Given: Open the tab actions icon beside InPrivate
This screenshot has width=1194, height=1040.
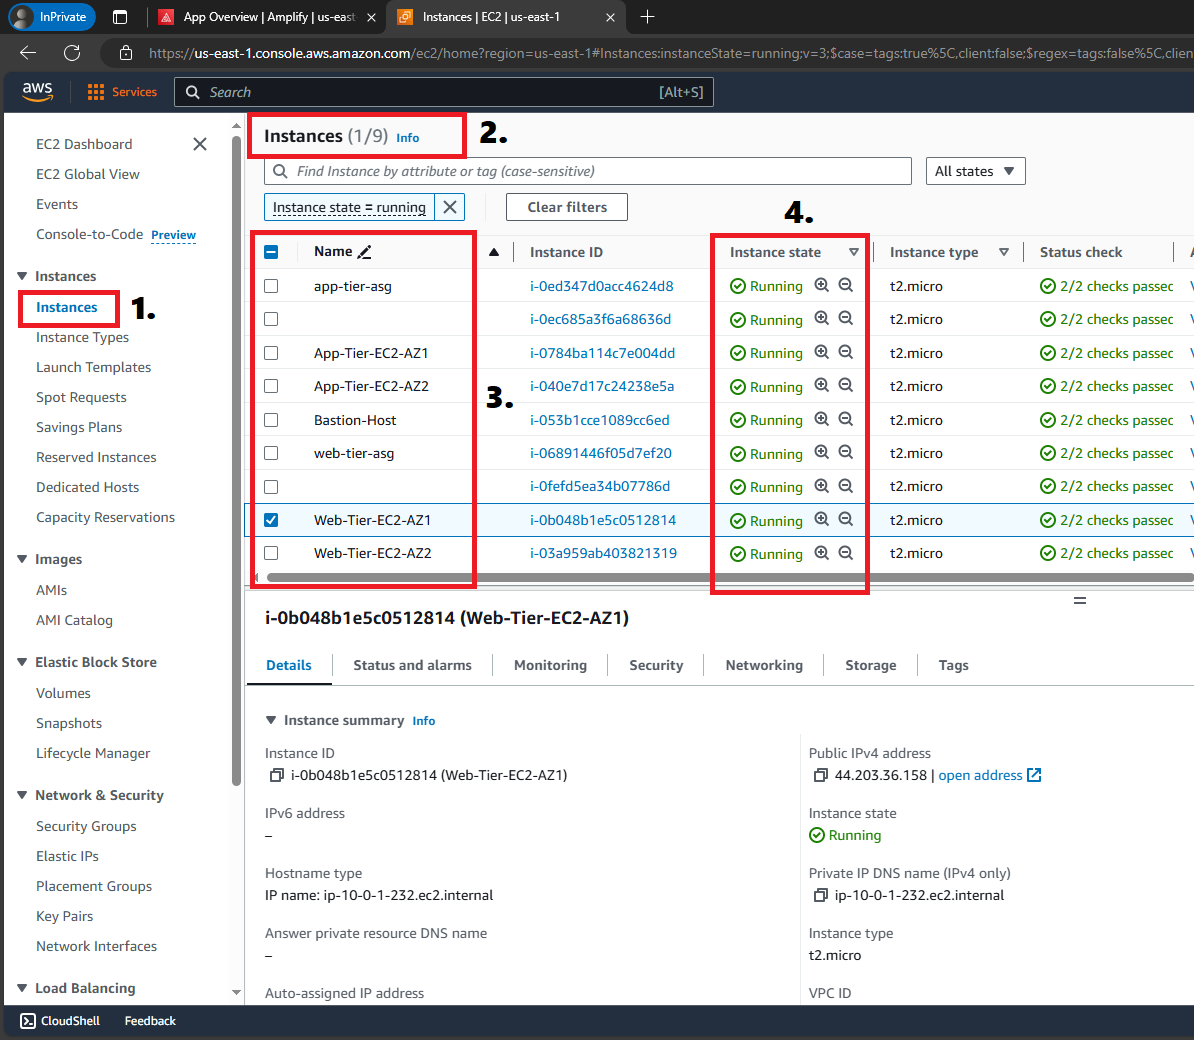Looking at the screenshot, I should pos(120,17).
